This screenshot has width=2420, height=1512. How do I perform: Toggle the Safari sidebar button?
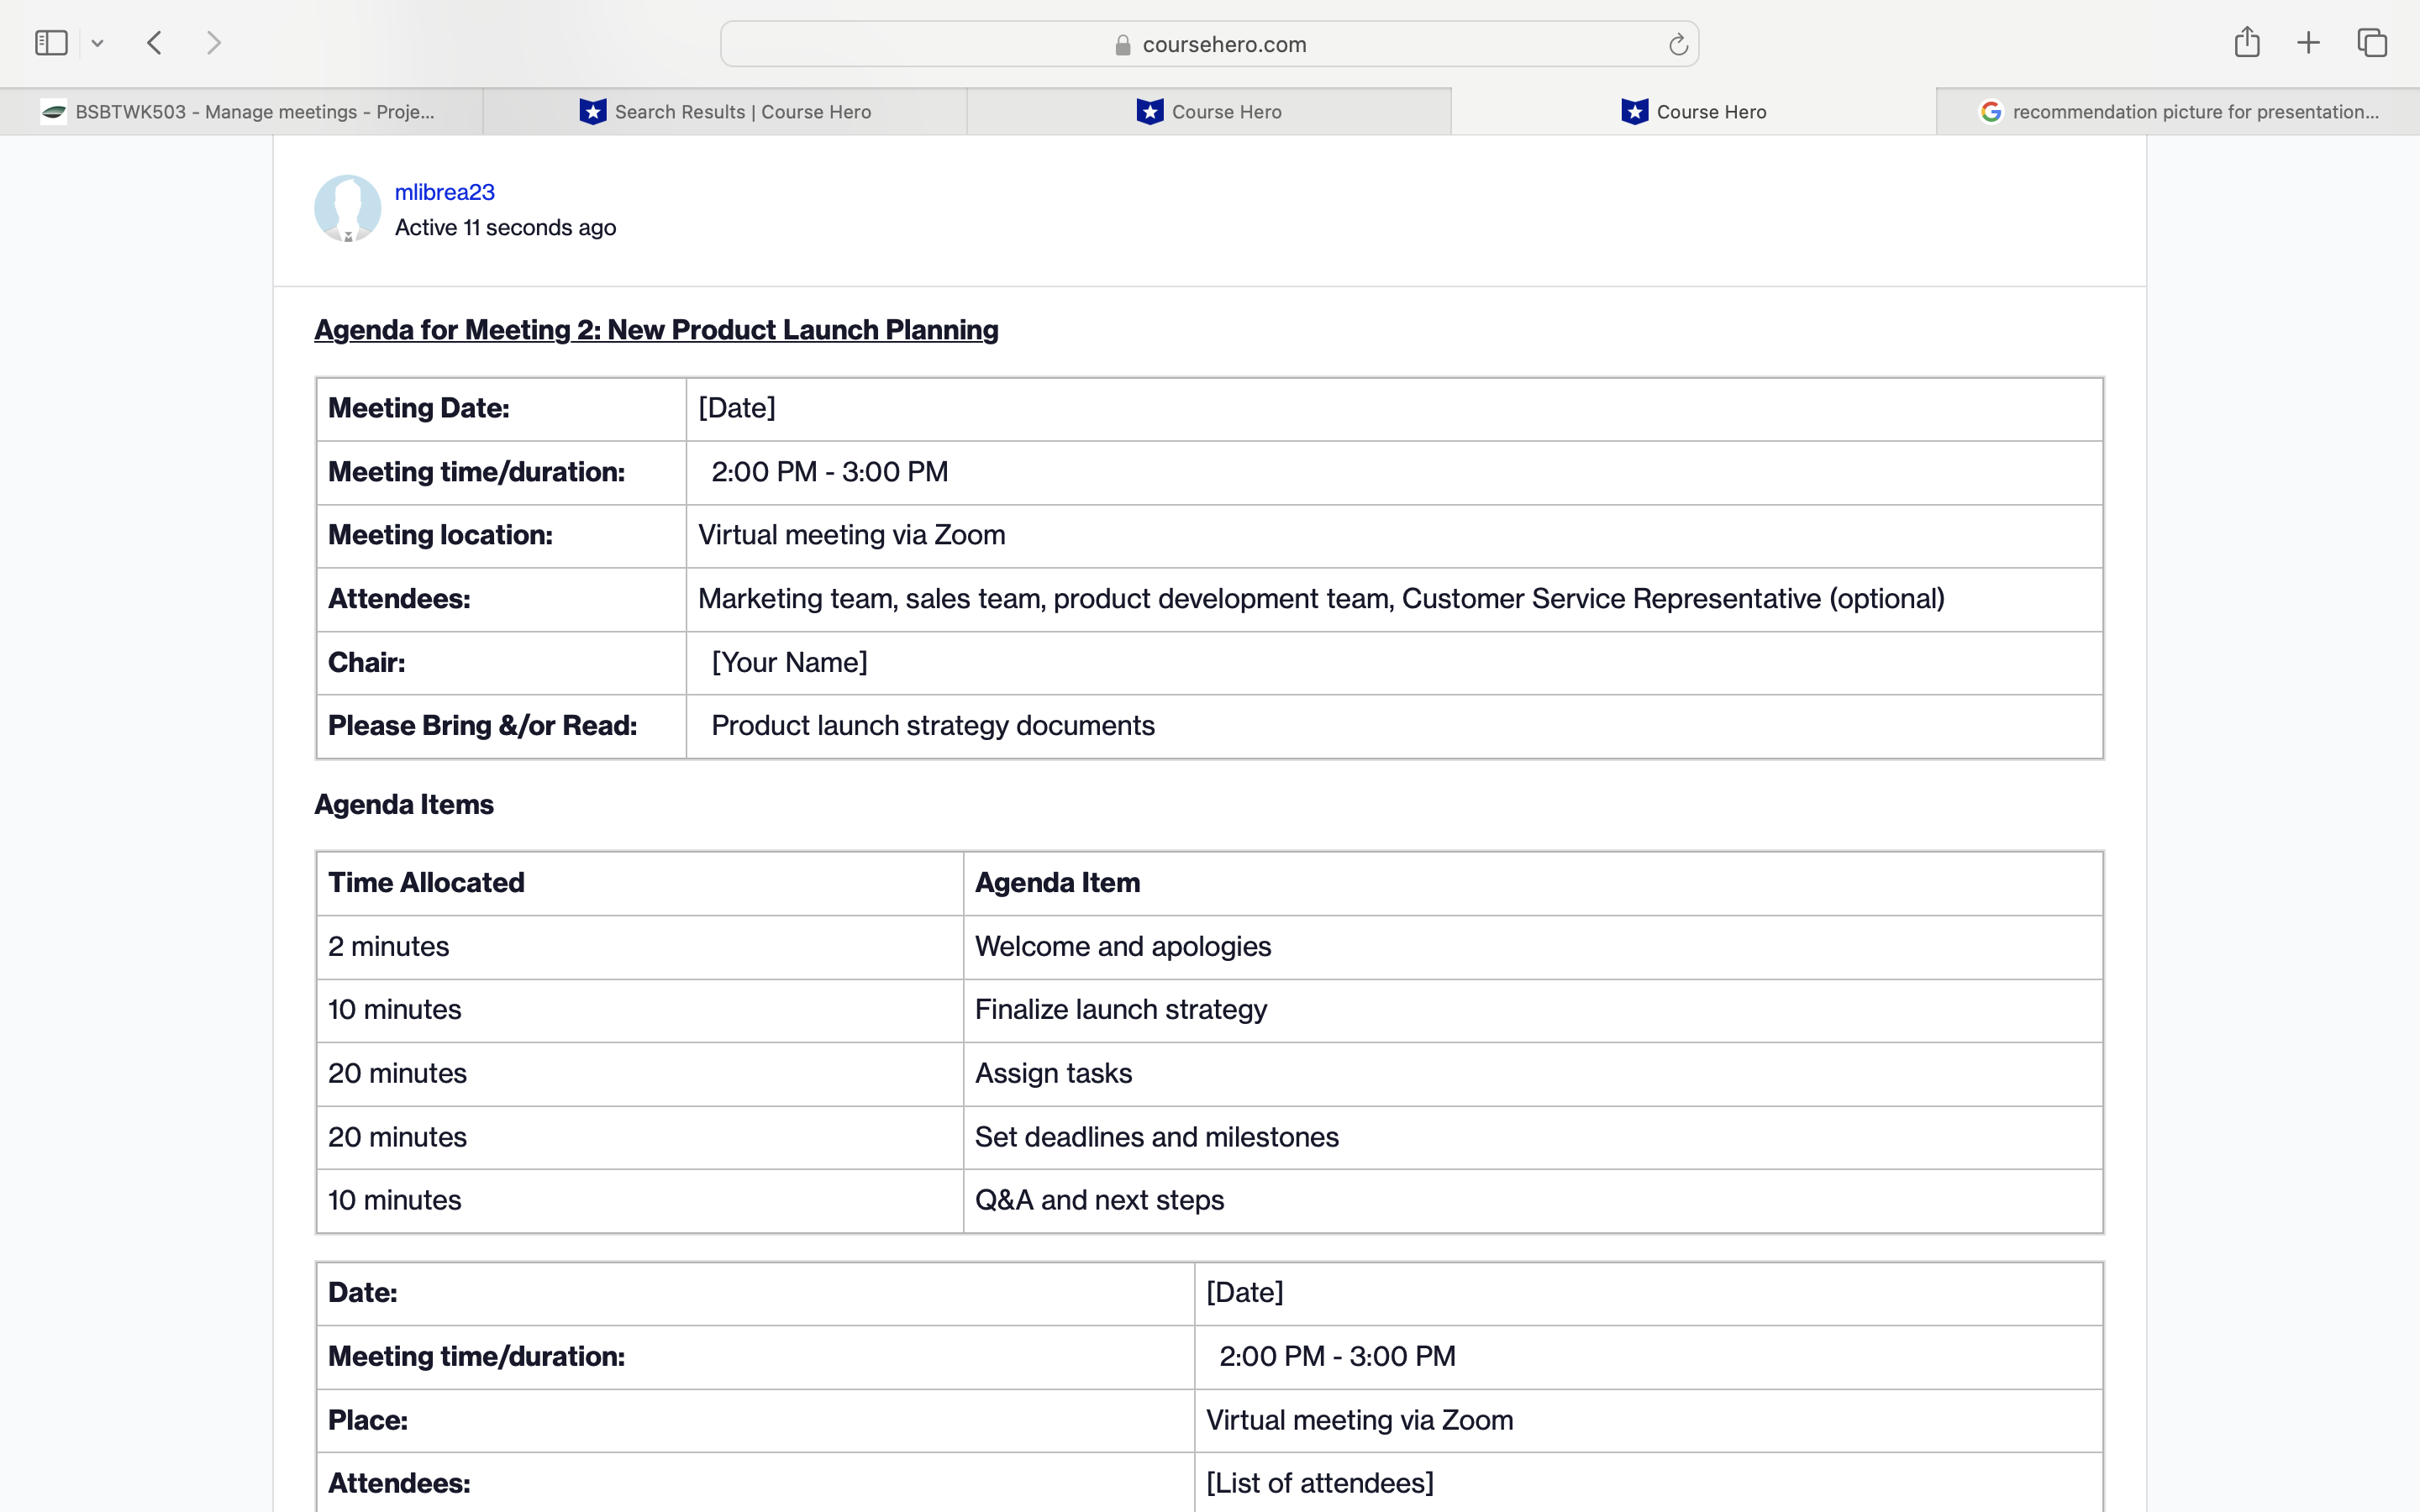tap(51, 43)
